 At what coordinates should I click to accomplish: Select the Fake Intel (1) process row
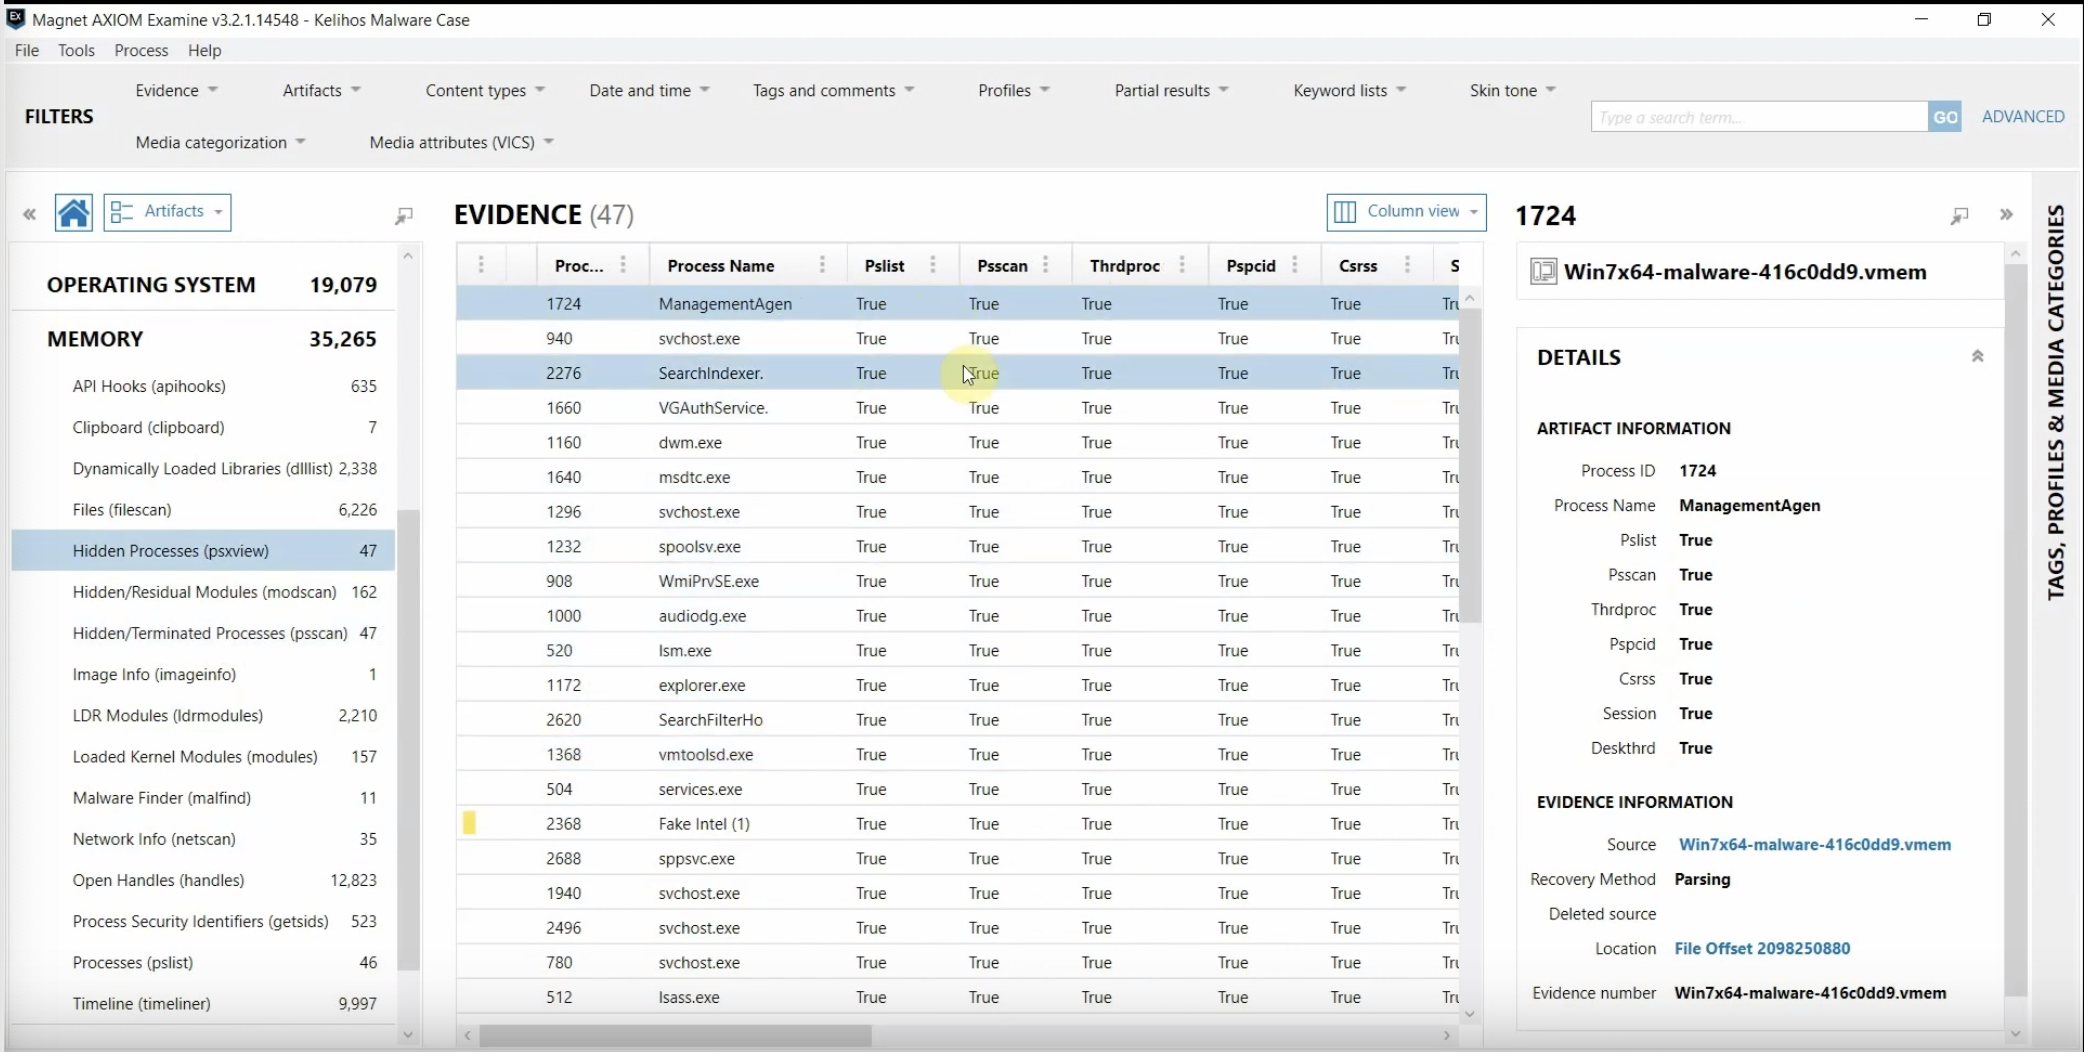tap(958, 824)
